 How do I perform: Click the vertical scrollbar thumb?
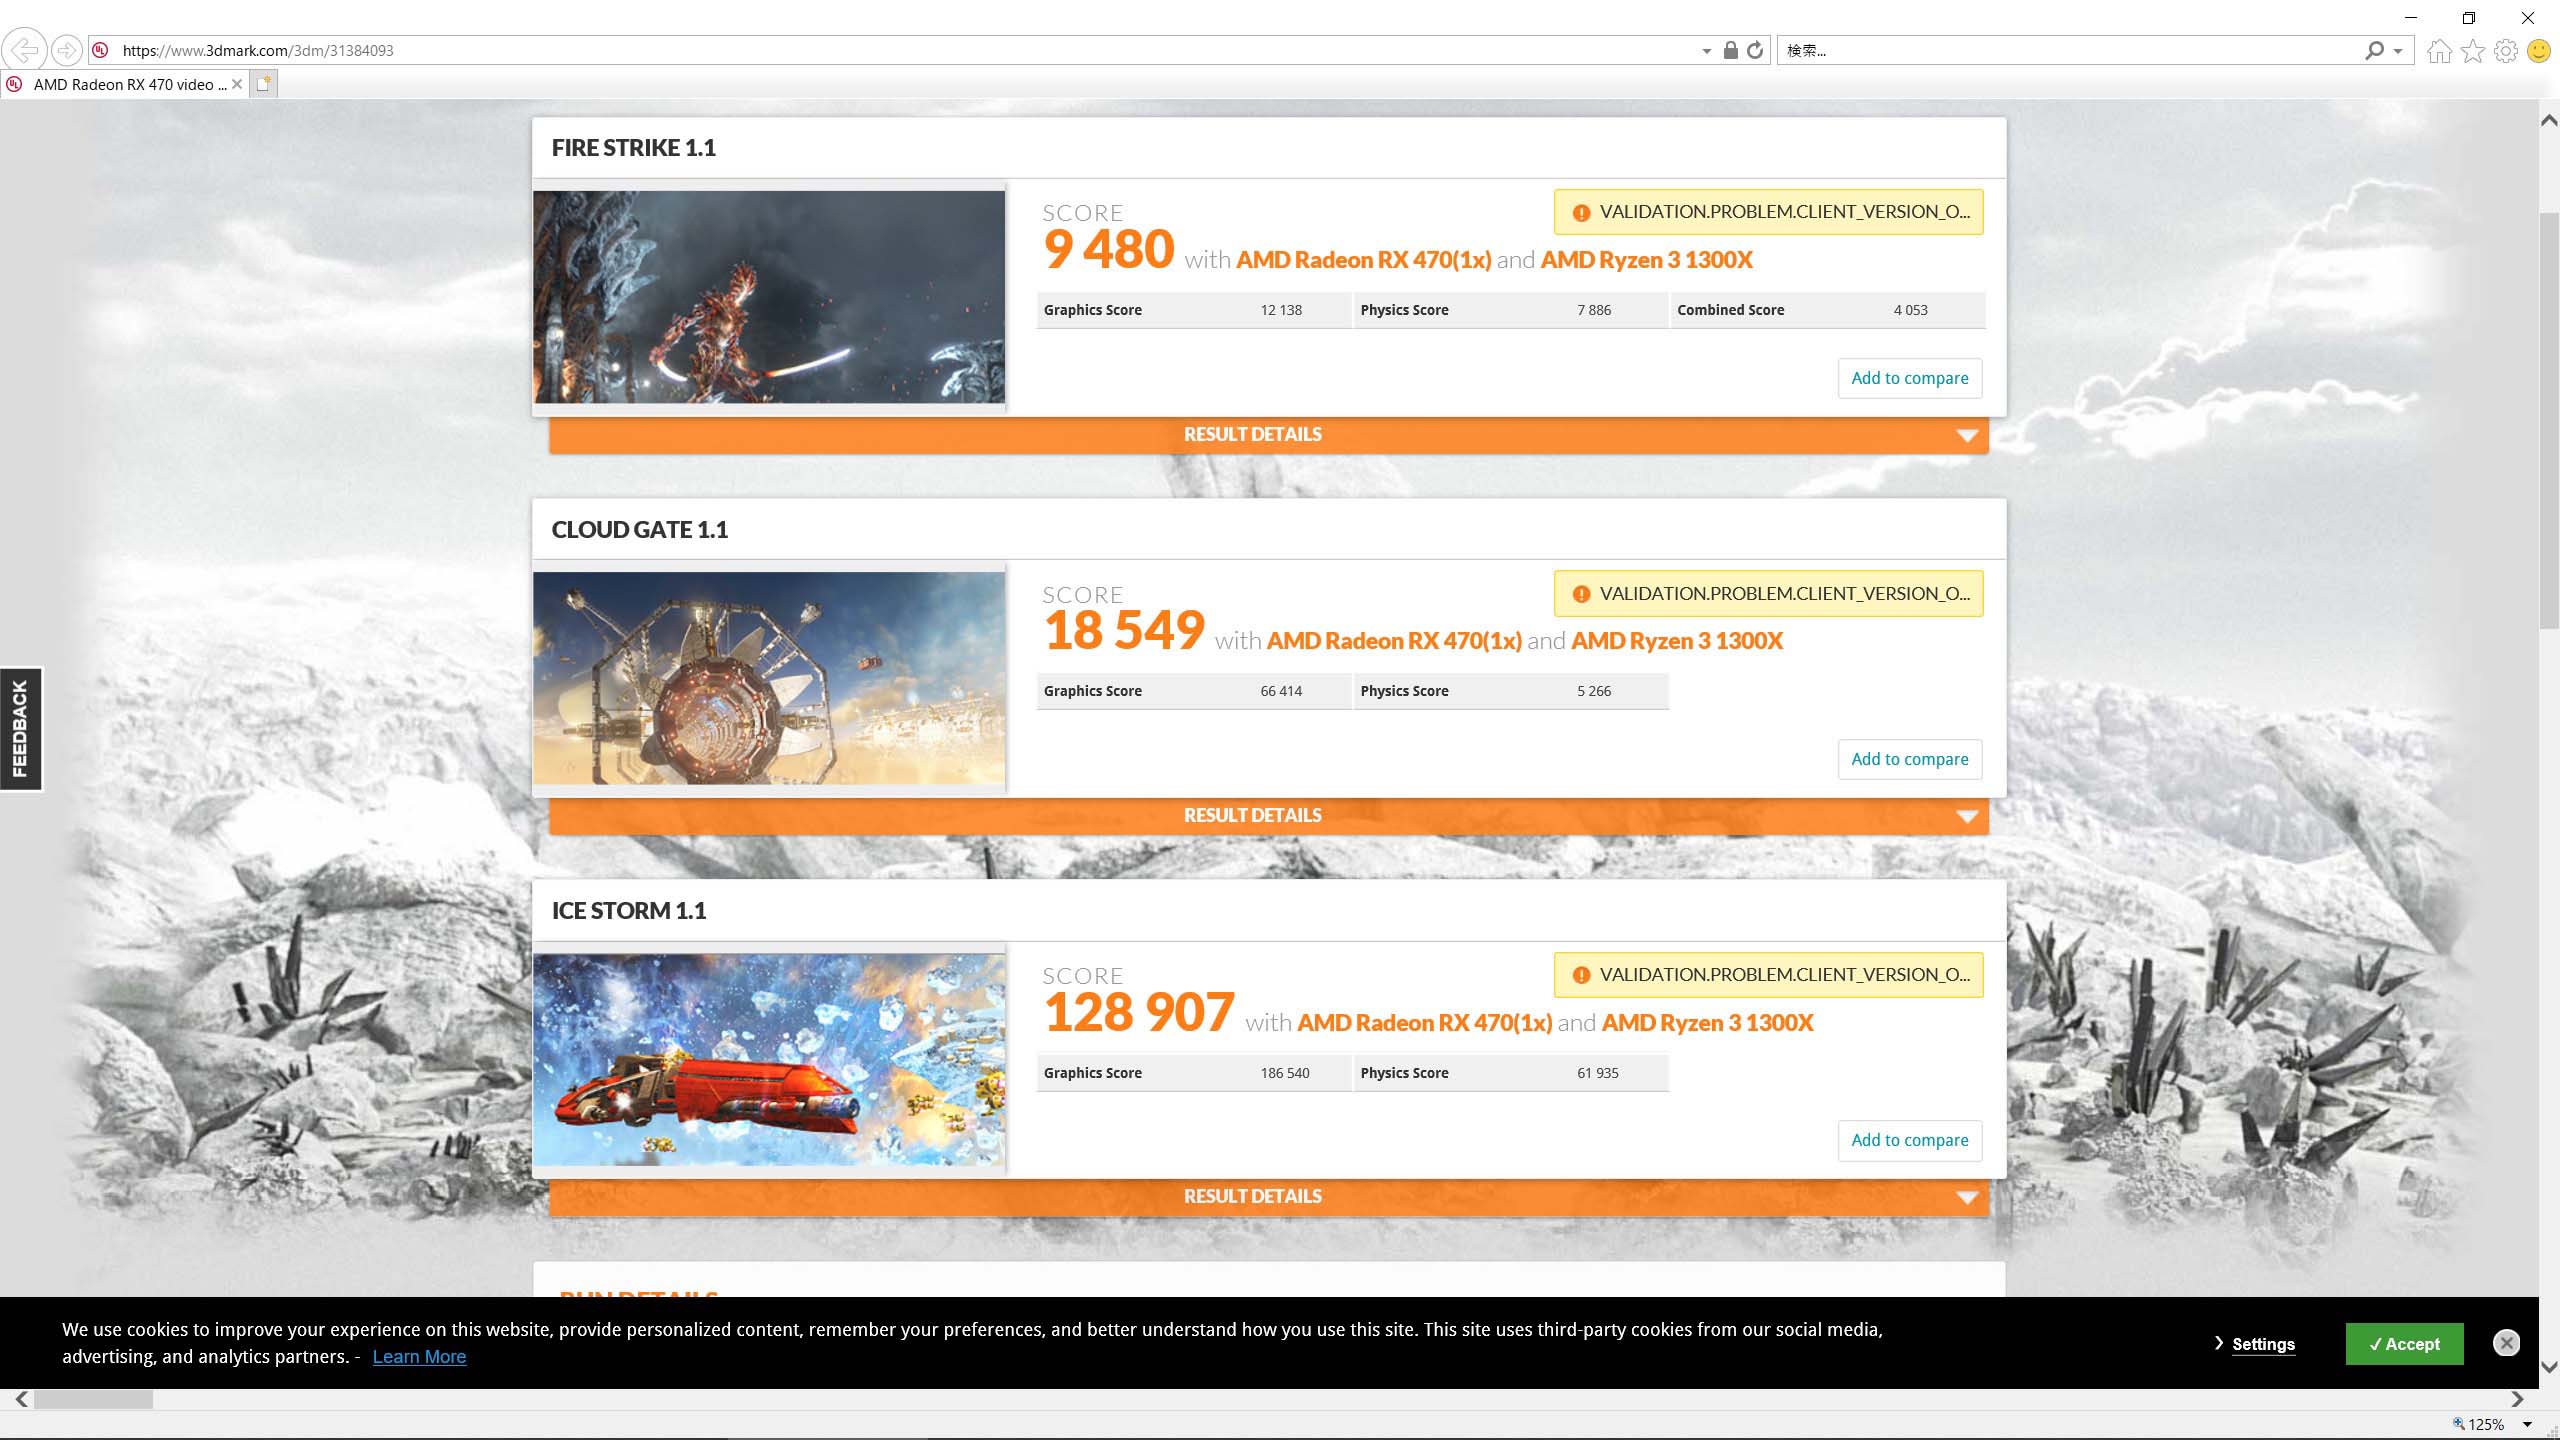(2549, 420)
